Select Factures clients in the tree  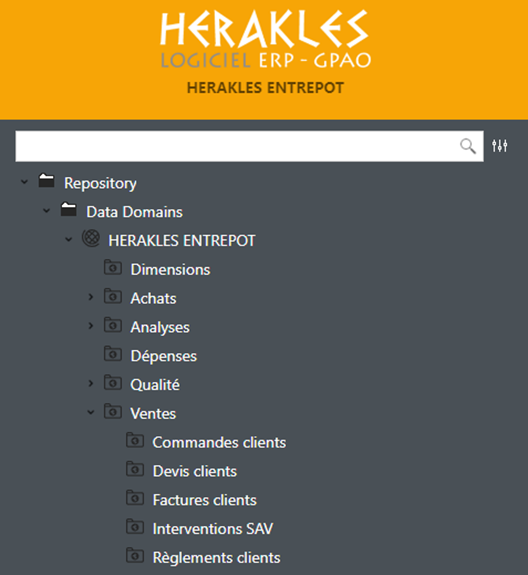tap(205, 500)
